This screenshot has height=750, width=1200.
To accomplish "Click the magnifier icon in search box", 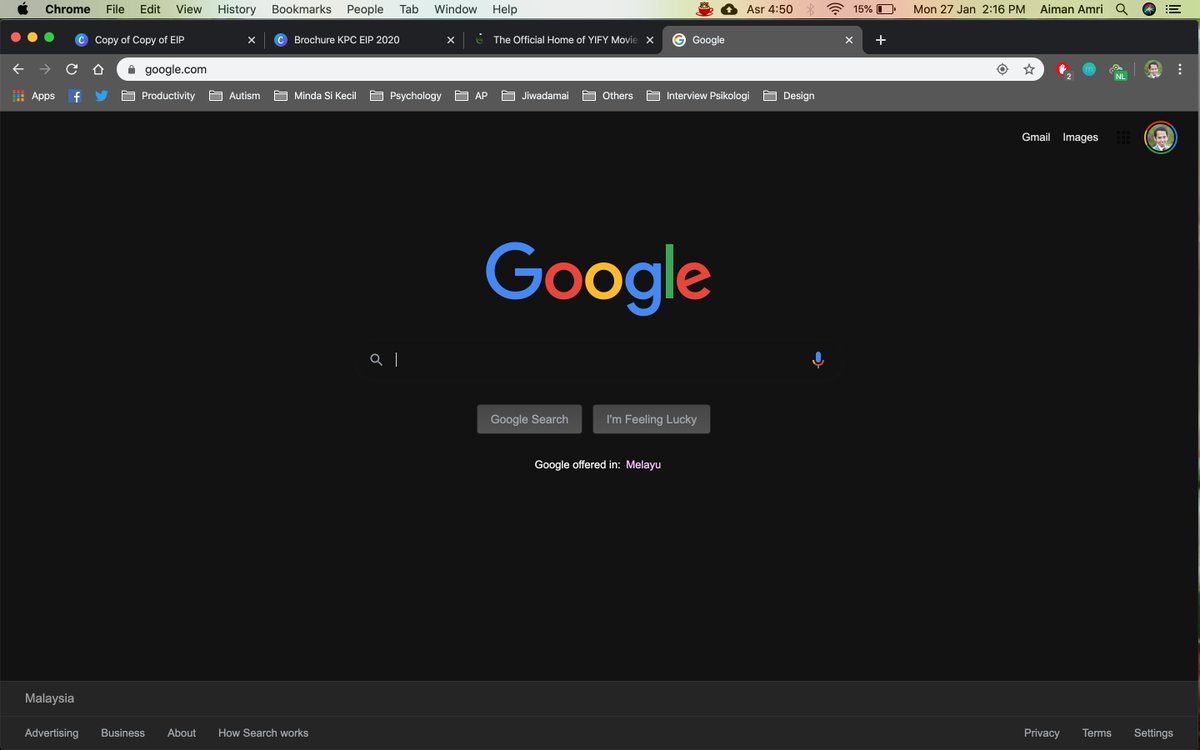I will tap(376, 360).
